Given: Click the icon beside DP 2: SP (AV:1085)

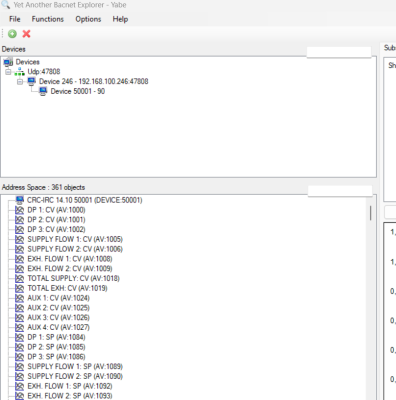Looking at the screenshot, I should [20, 347].
